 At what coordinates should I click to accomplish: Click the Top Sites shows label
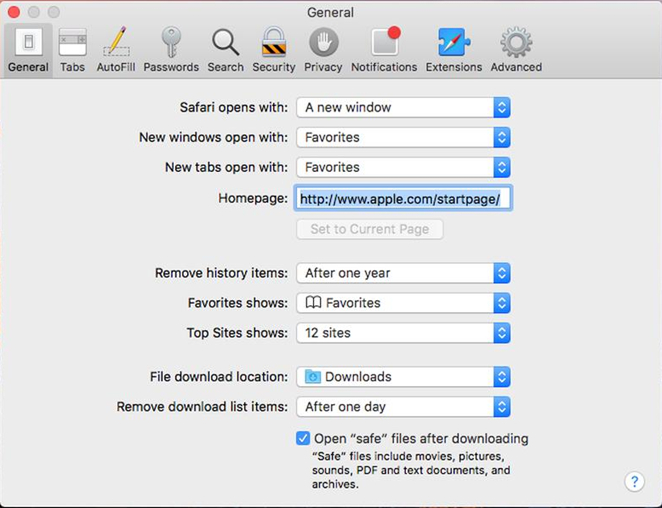point(237,333)
